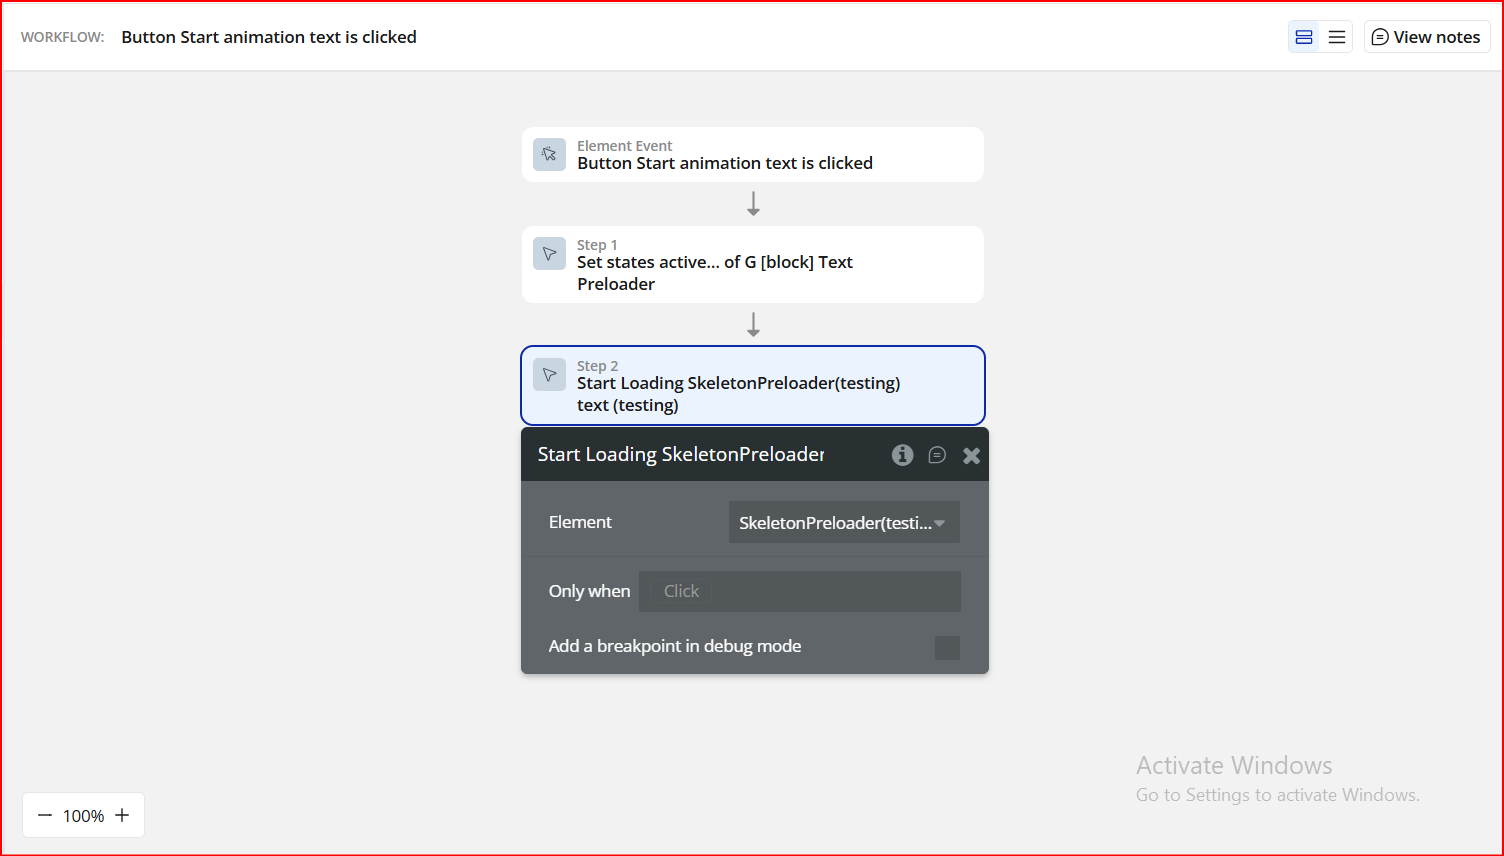Click the 100% zoom level label
Image resolution: width=1504 pixels, height=856 pixels.
83,816
